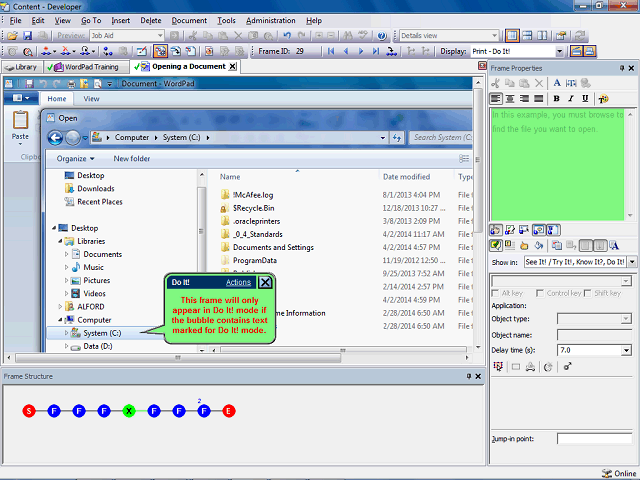The width and height of the screenshot is (640, 480).
Task: Click the Actions link in the bubble
Action: click(x=238, y=282)
